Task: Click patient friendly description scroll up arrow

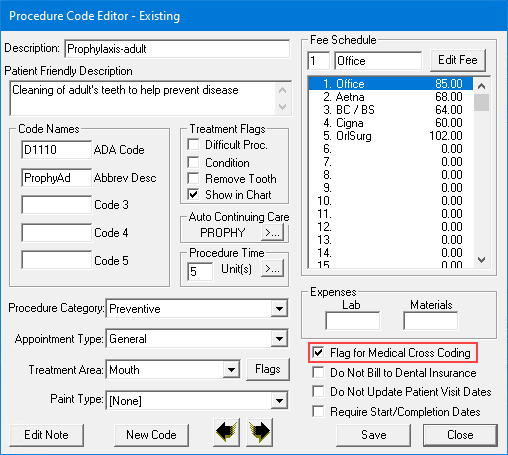Action: click(x=282, y=90)
